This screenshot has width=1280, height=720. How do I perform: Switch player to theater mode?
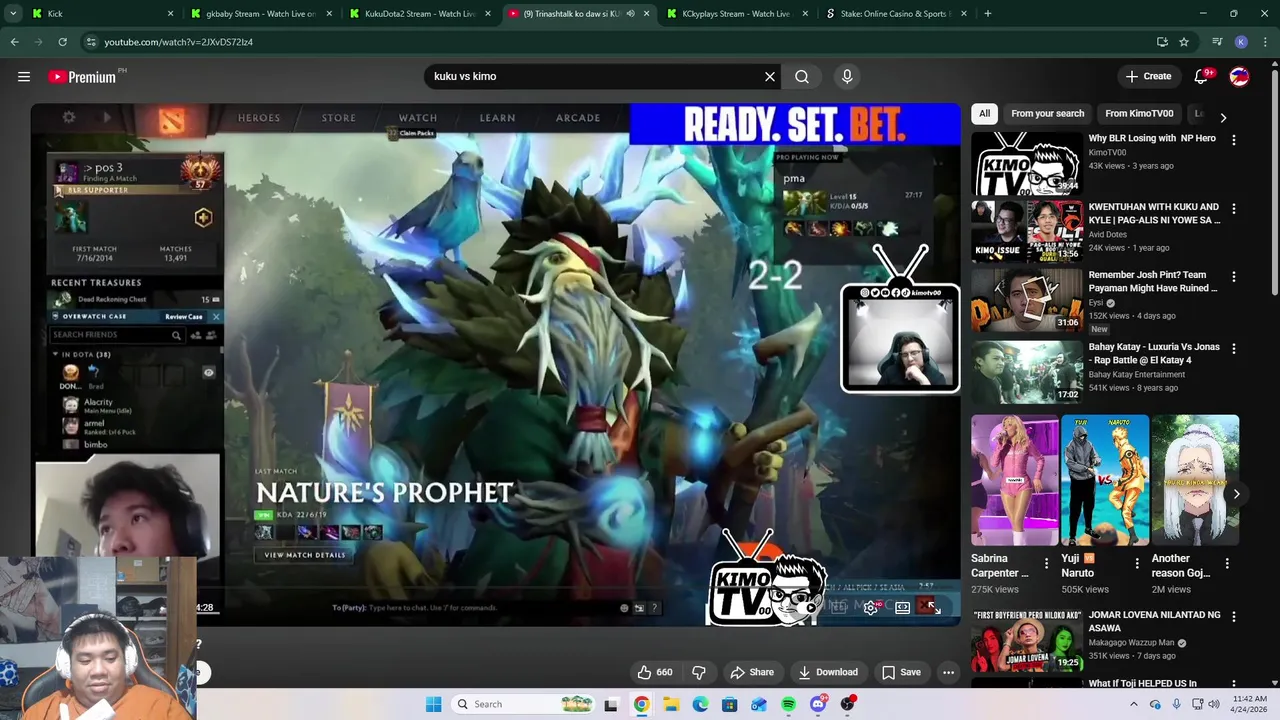point(903,607)
